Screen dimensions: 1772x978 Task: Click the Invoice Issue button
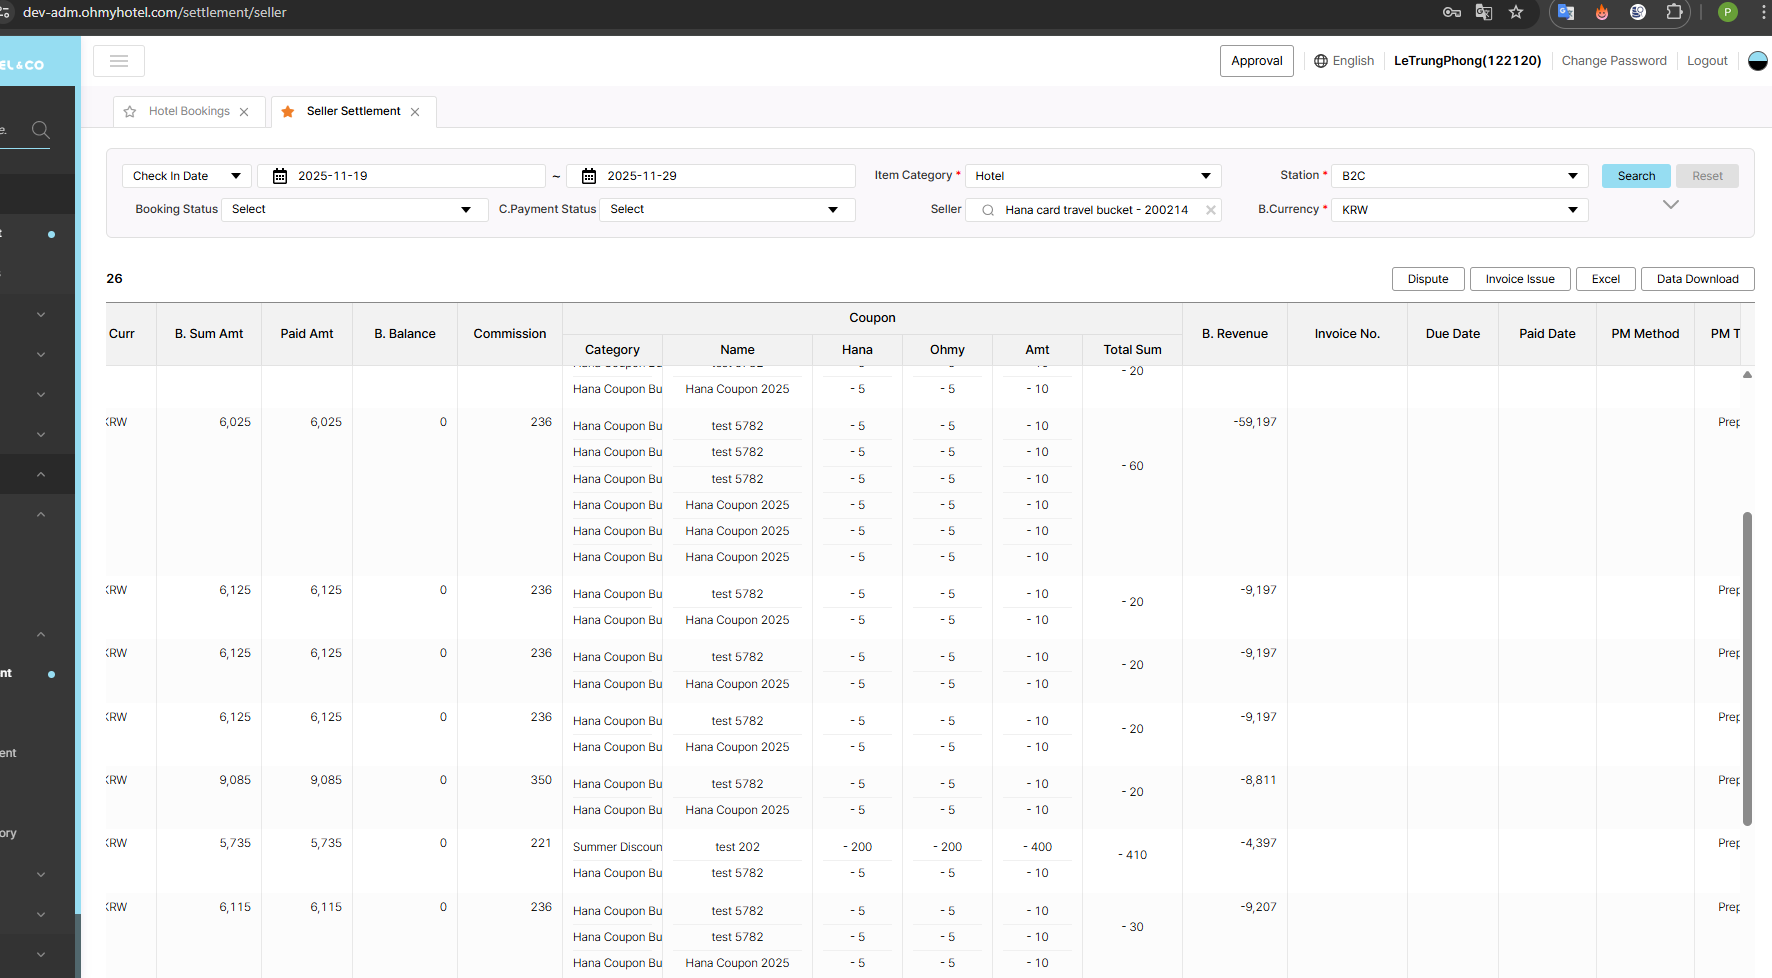point(1519,279)
